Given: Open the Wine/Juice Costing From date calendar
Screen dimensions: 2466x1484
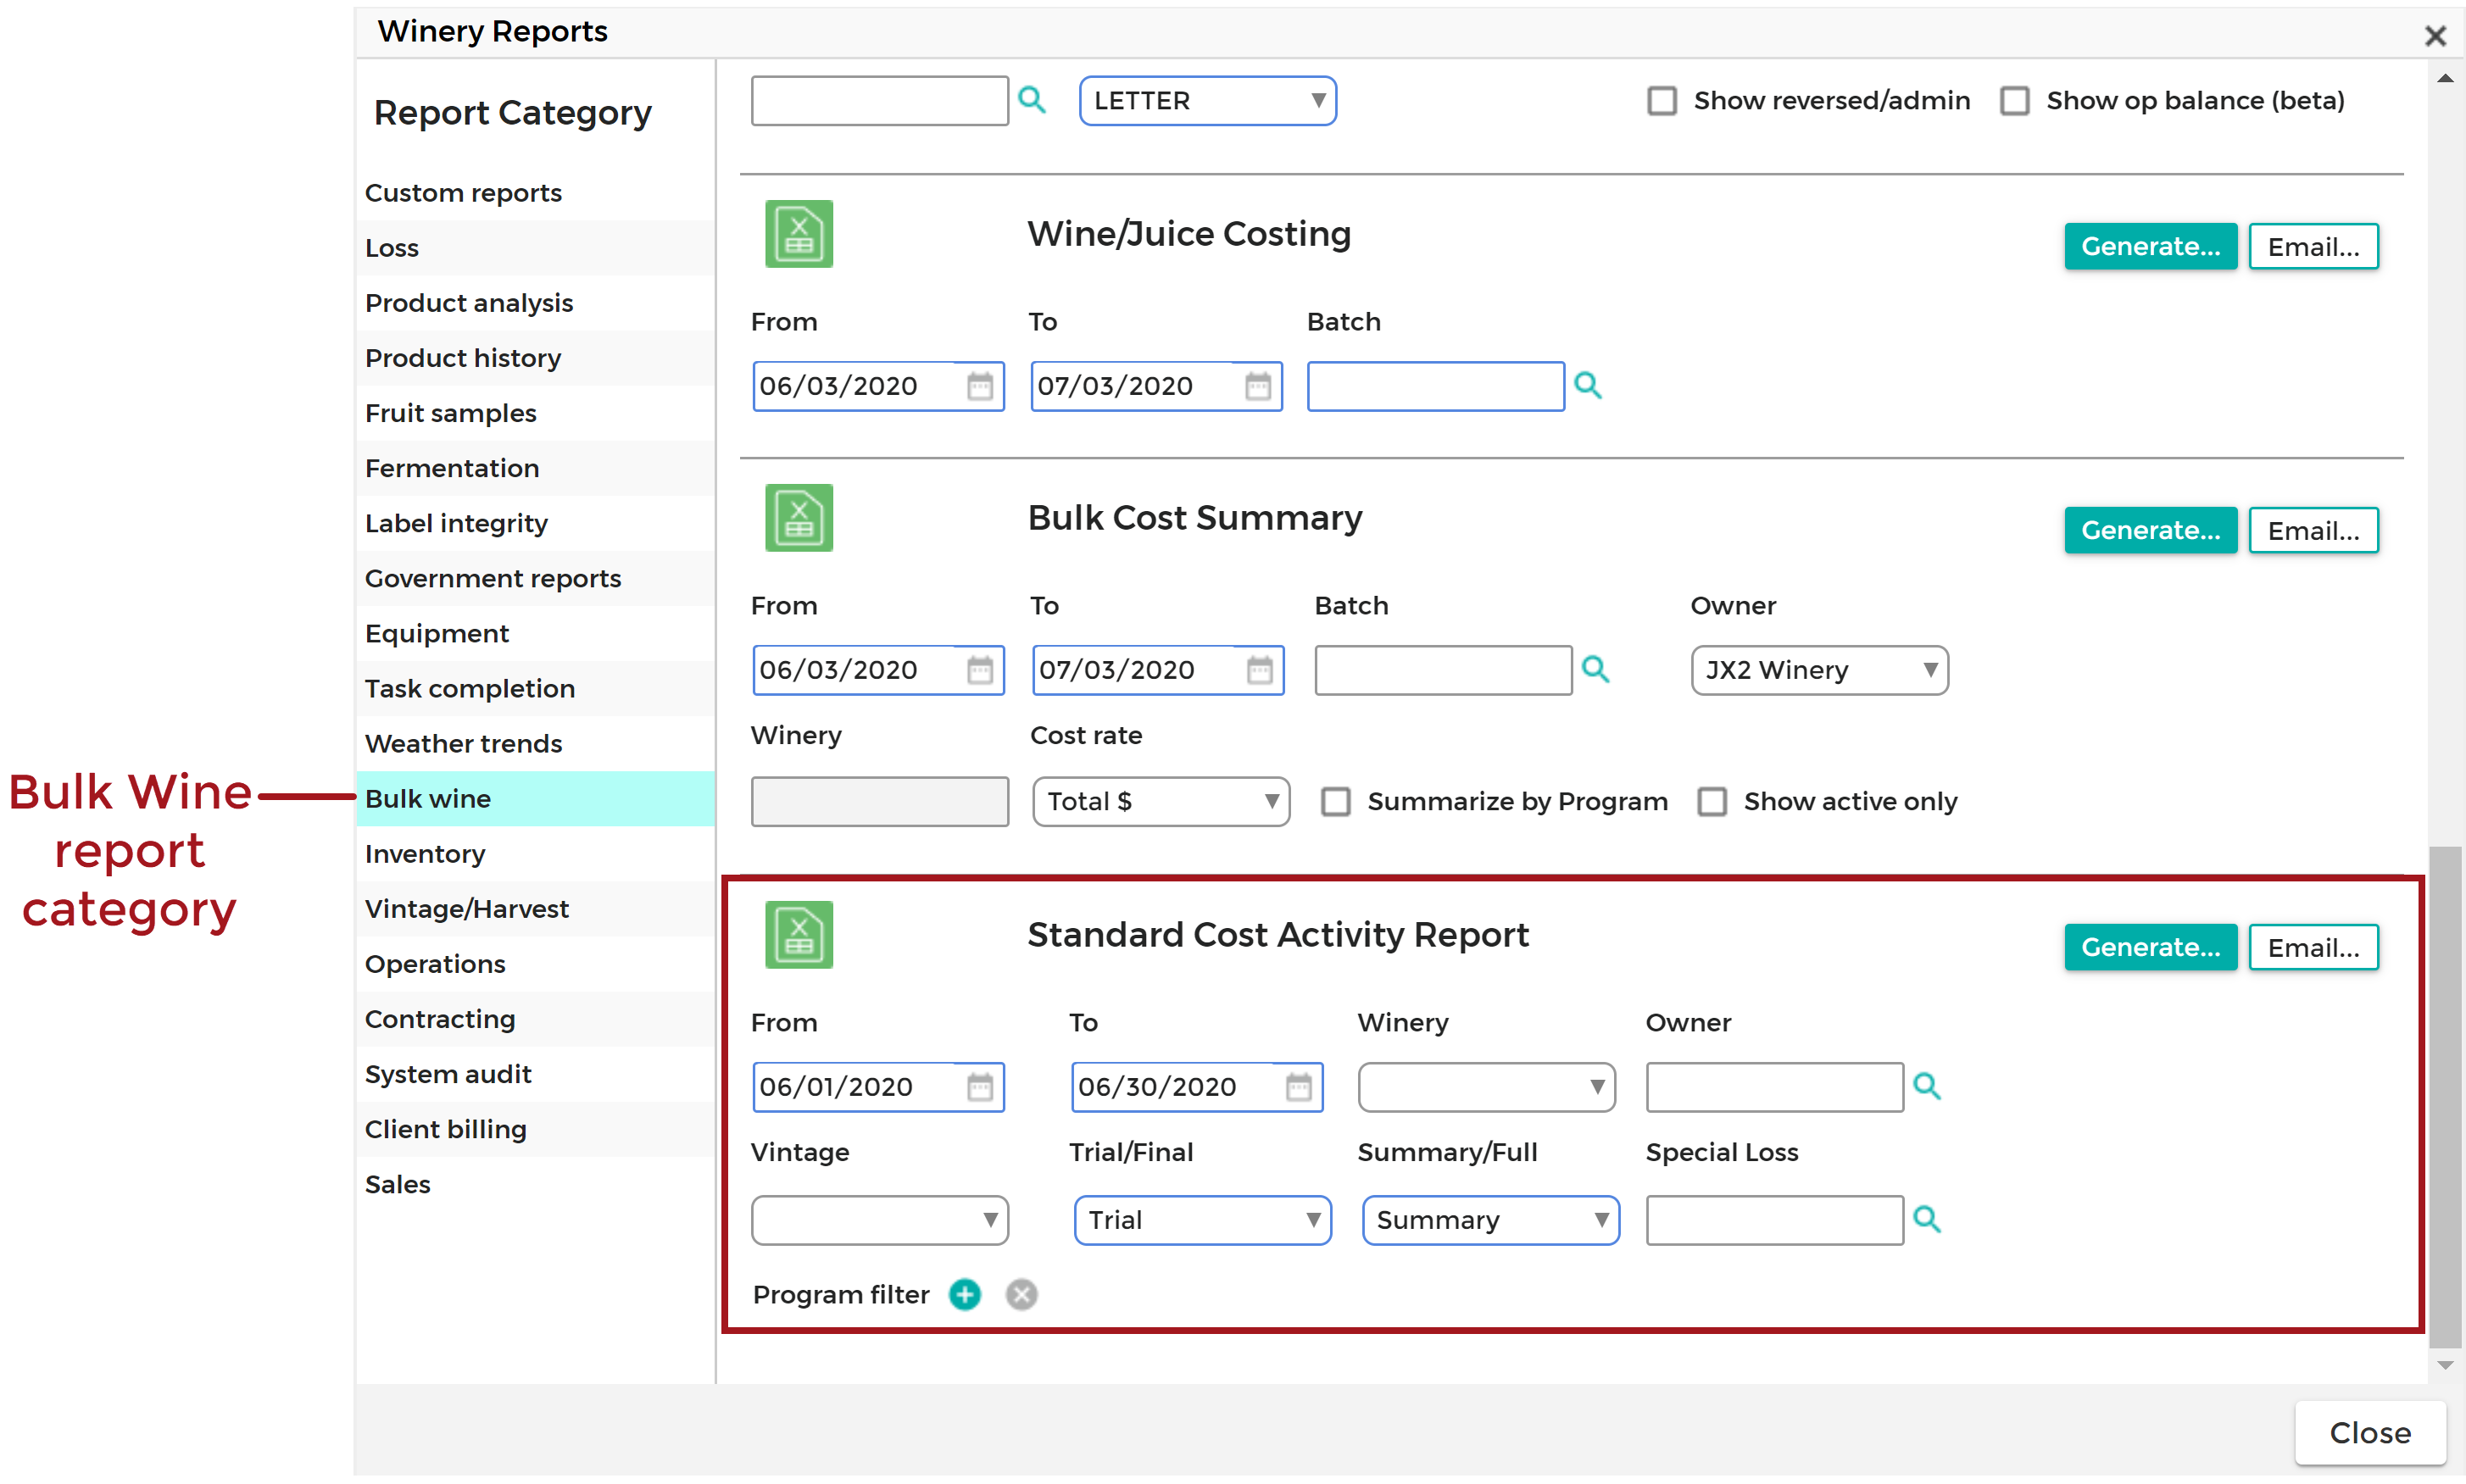Looking at the screenshot, I should click(x=980, y=386).
